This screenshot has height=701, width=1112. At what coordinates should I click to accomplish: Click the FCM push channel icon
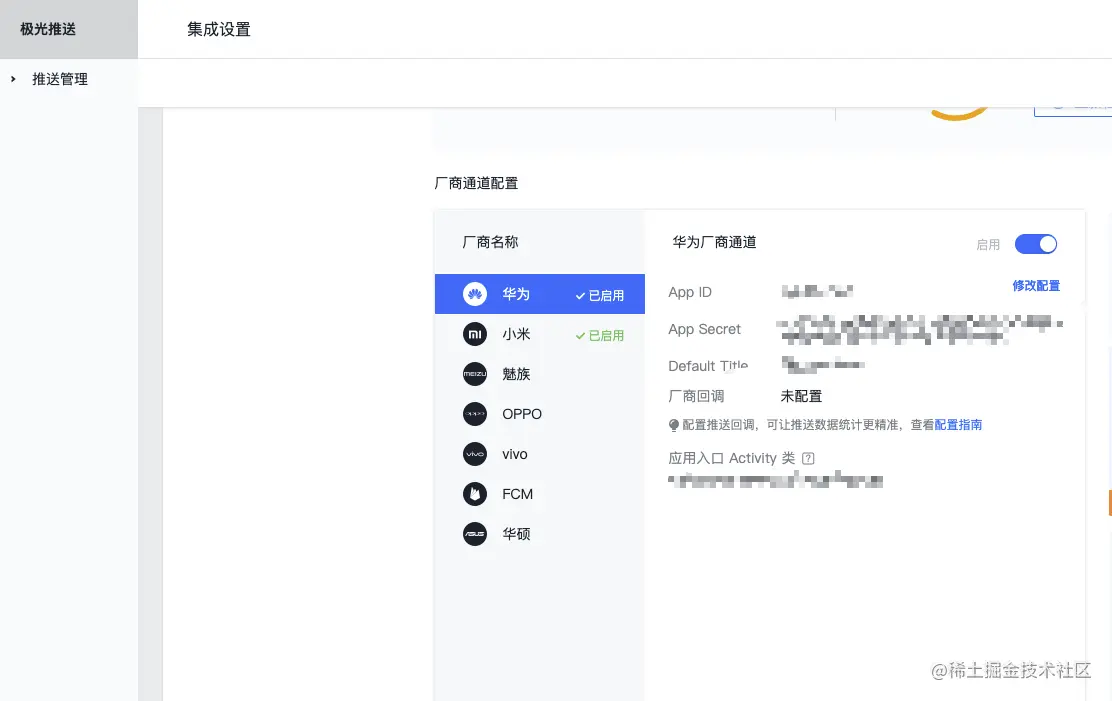tap(475, 494)
